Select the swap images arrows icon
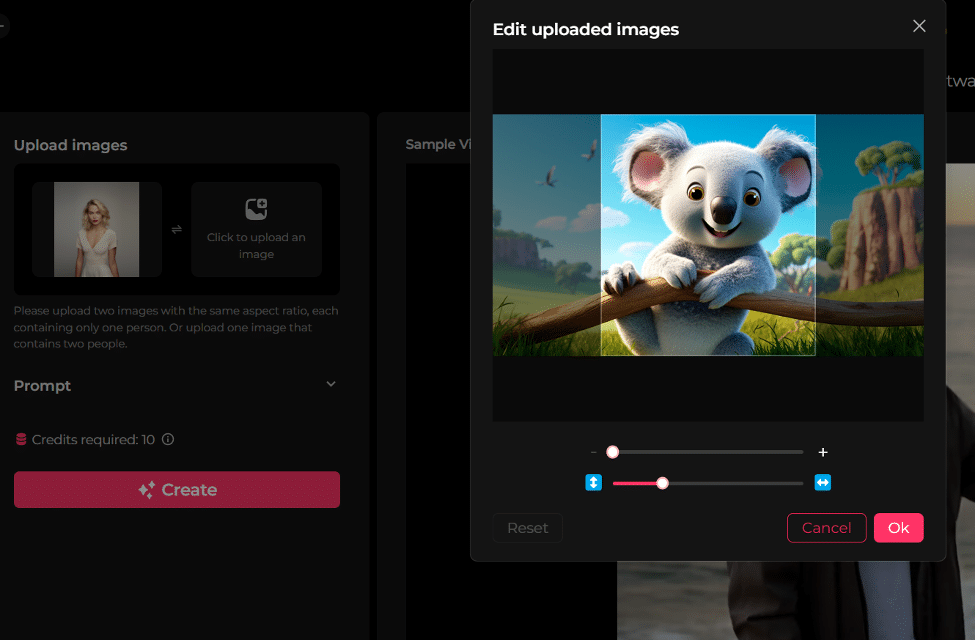Screen dimensions: 977x641 point(176,229)
